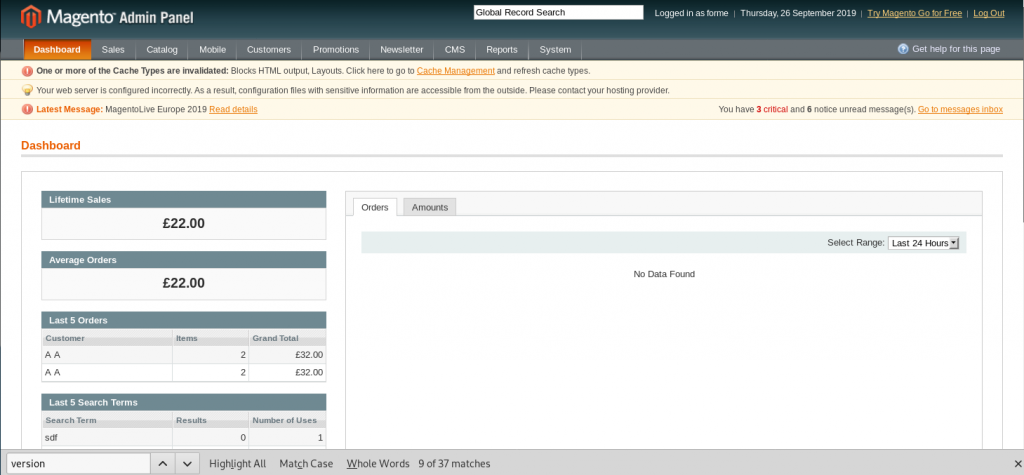Screen dimensions: 1024x475
Task: Open the Cache Management link
Action: (x=456, y=71)
